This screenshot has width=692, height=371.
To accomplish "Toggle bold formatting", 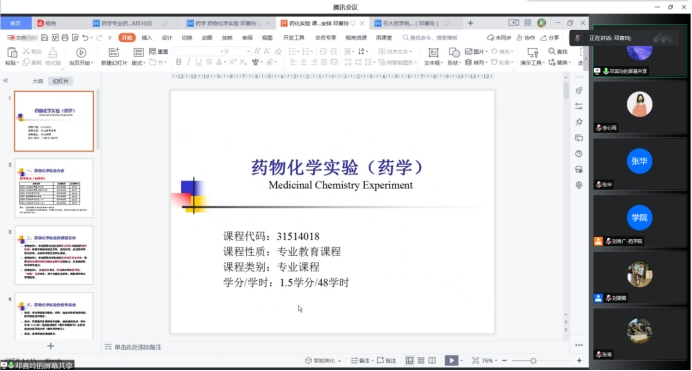I will pos(179,62).
